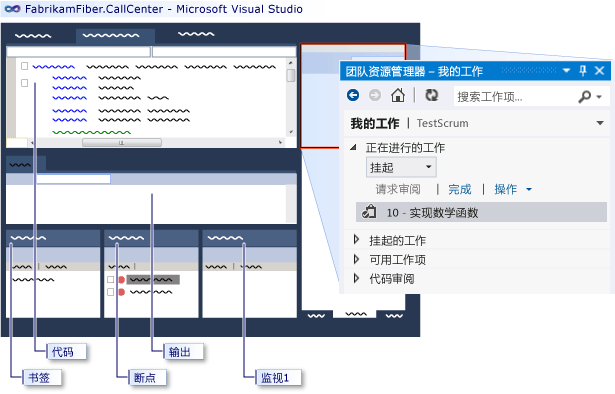Viewport: 615px width, 394px height.
Task: Click the red breakpoint dot on highlighted row
Action: 122,280
